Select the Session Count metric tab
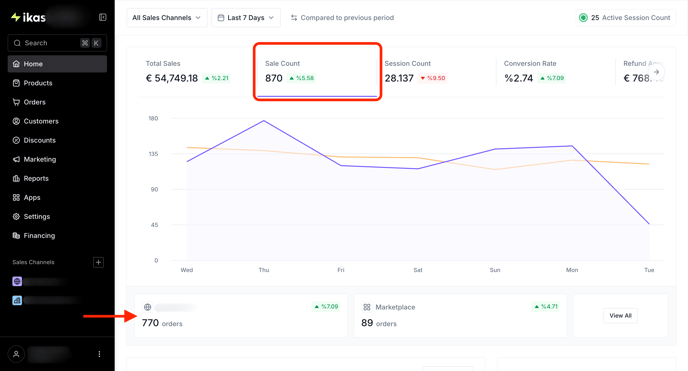This screenshot has width=688, height=371. 436,72
